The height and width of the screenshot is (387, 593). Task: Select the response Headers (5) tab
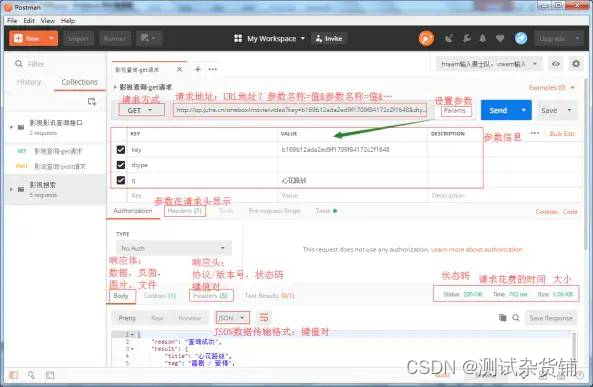[211, 296]
